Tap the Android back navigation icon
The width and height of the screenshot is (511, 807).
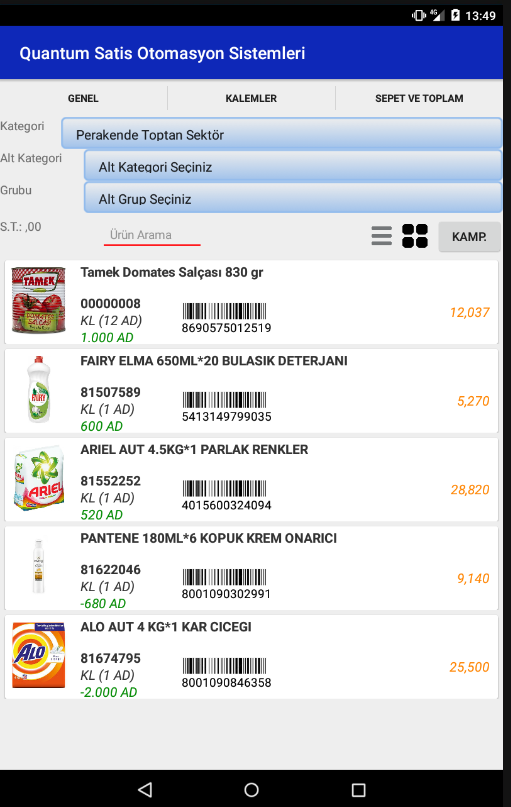click(145, 790)
